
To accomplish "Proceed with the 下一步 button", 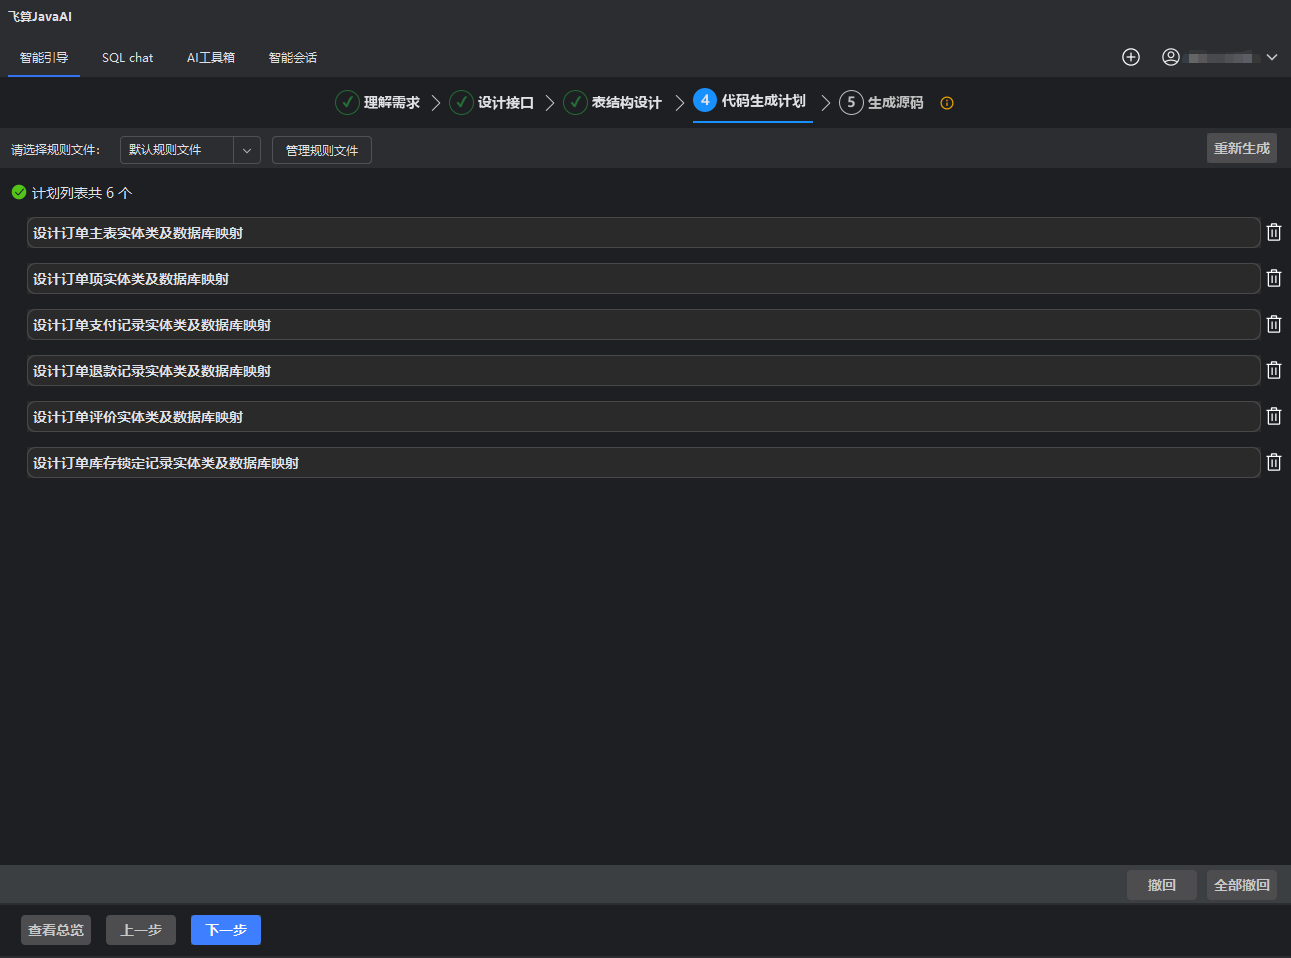I will click(226, 930).
